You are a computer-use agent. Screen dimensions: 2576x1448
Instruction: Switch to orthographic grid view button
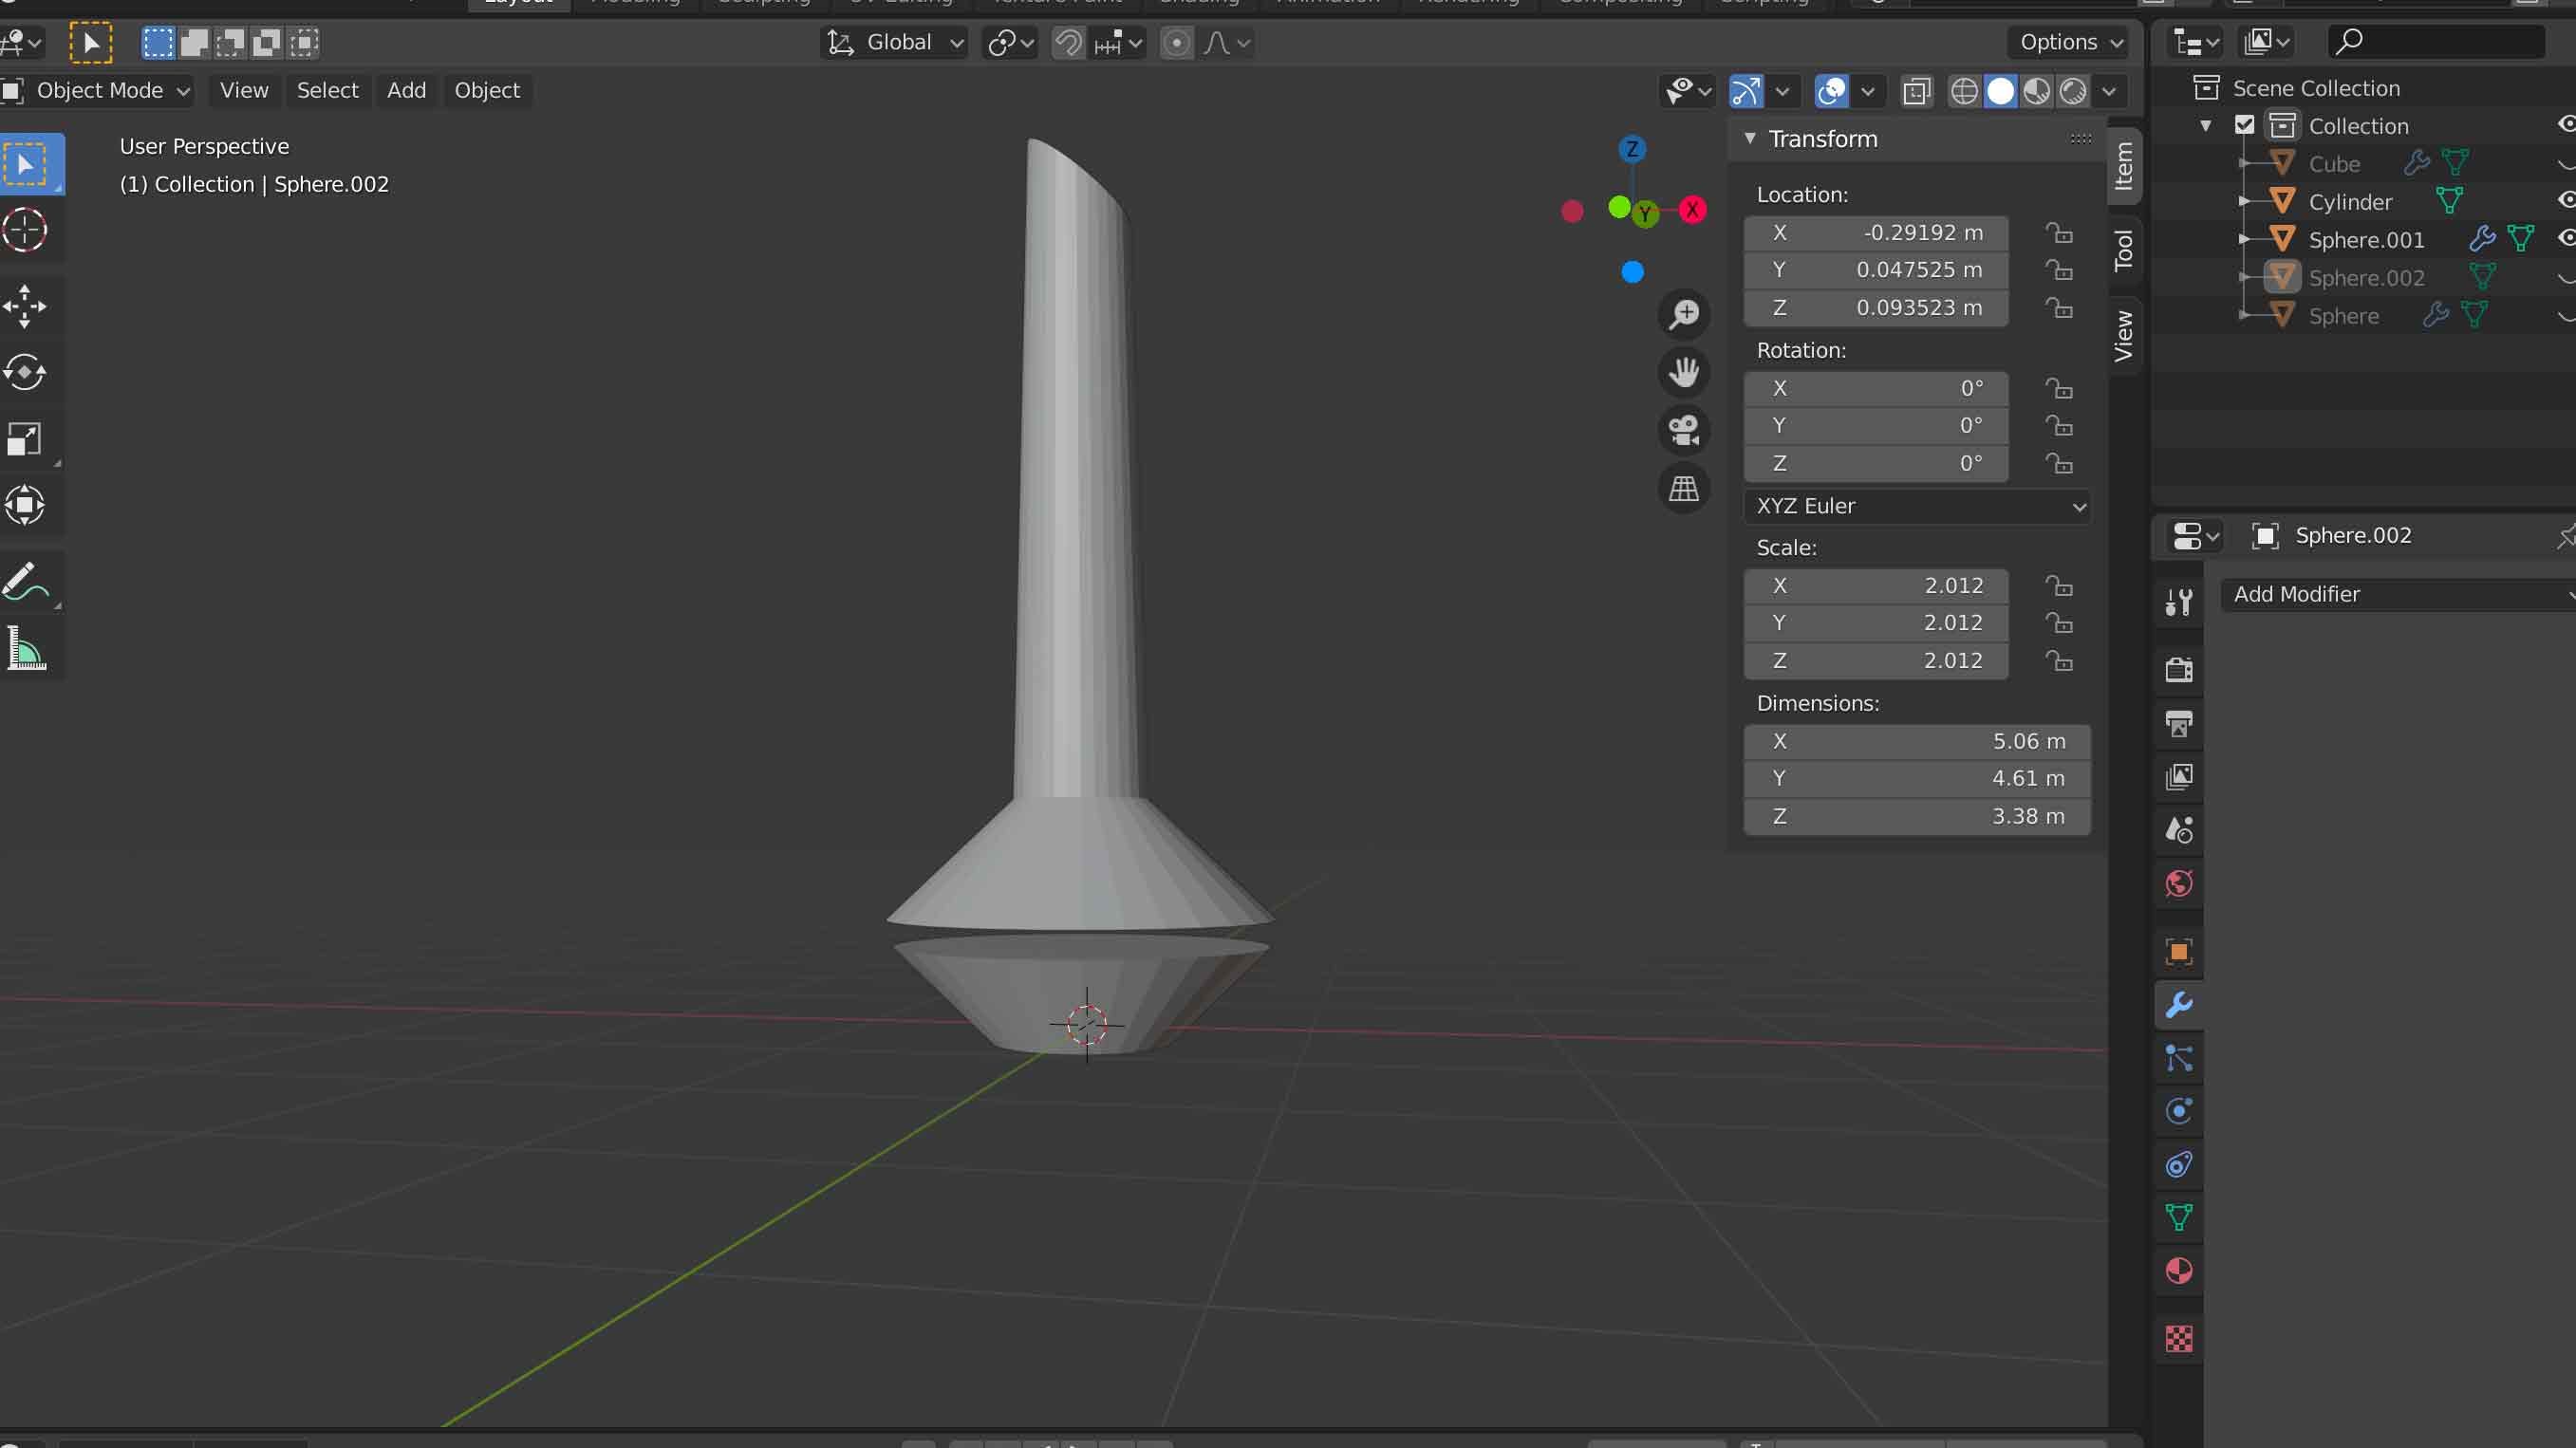1684,489
